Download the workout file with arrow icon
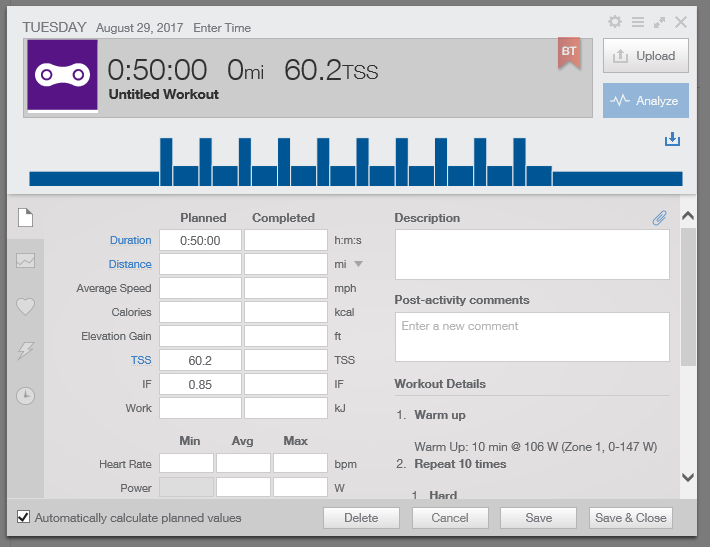This screenshot has width=710, height=547. (x=672, y=139)
